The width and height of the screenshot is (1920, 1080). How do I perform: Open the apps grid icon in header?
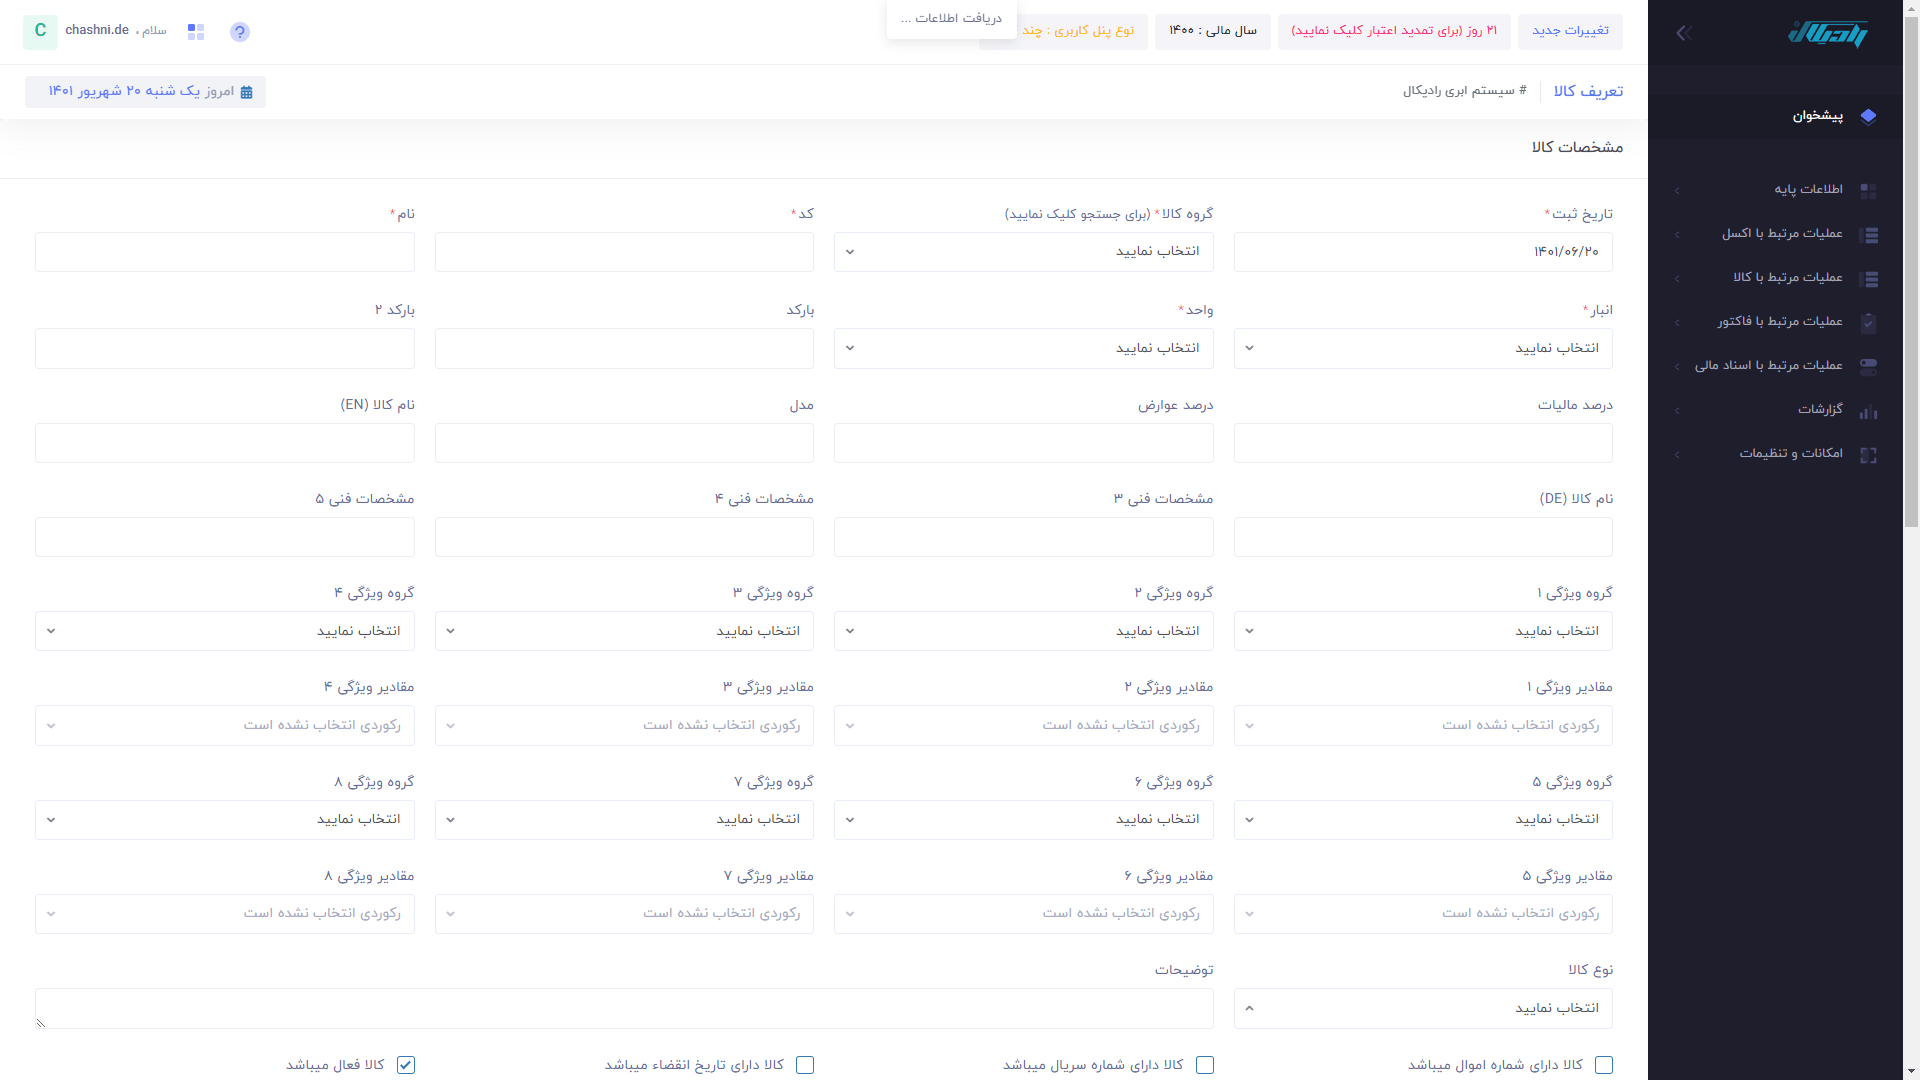tap(196, 32)
